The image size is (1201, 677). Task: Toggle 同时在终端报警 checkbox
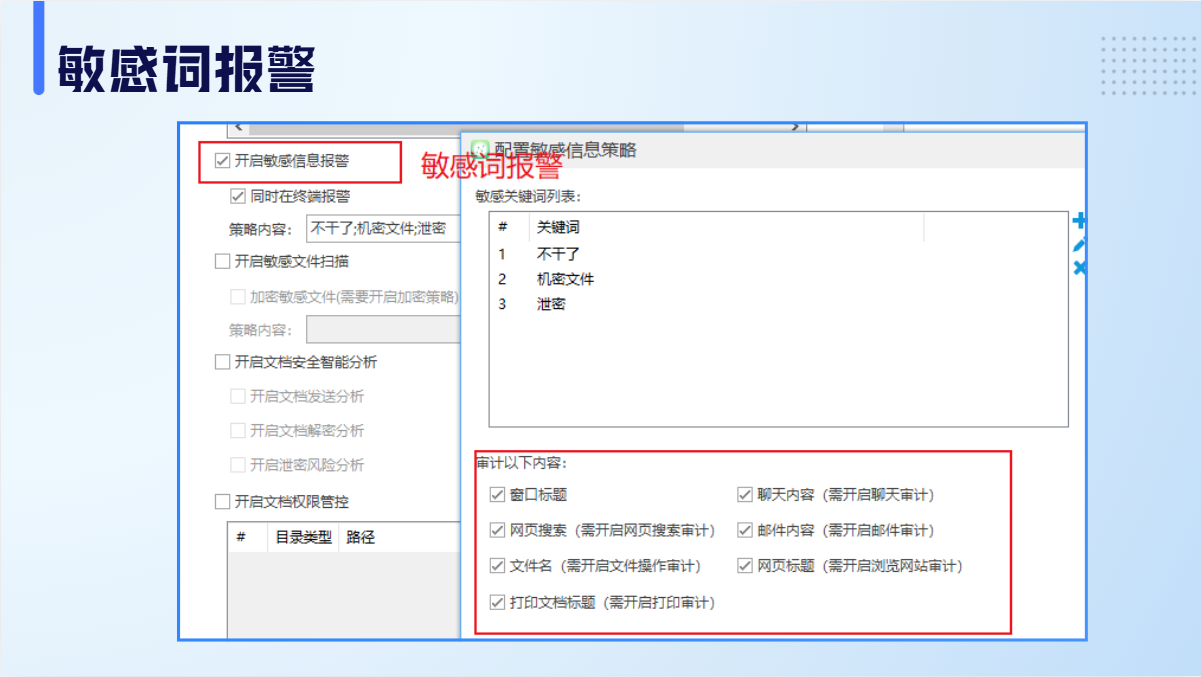point(238,196)
